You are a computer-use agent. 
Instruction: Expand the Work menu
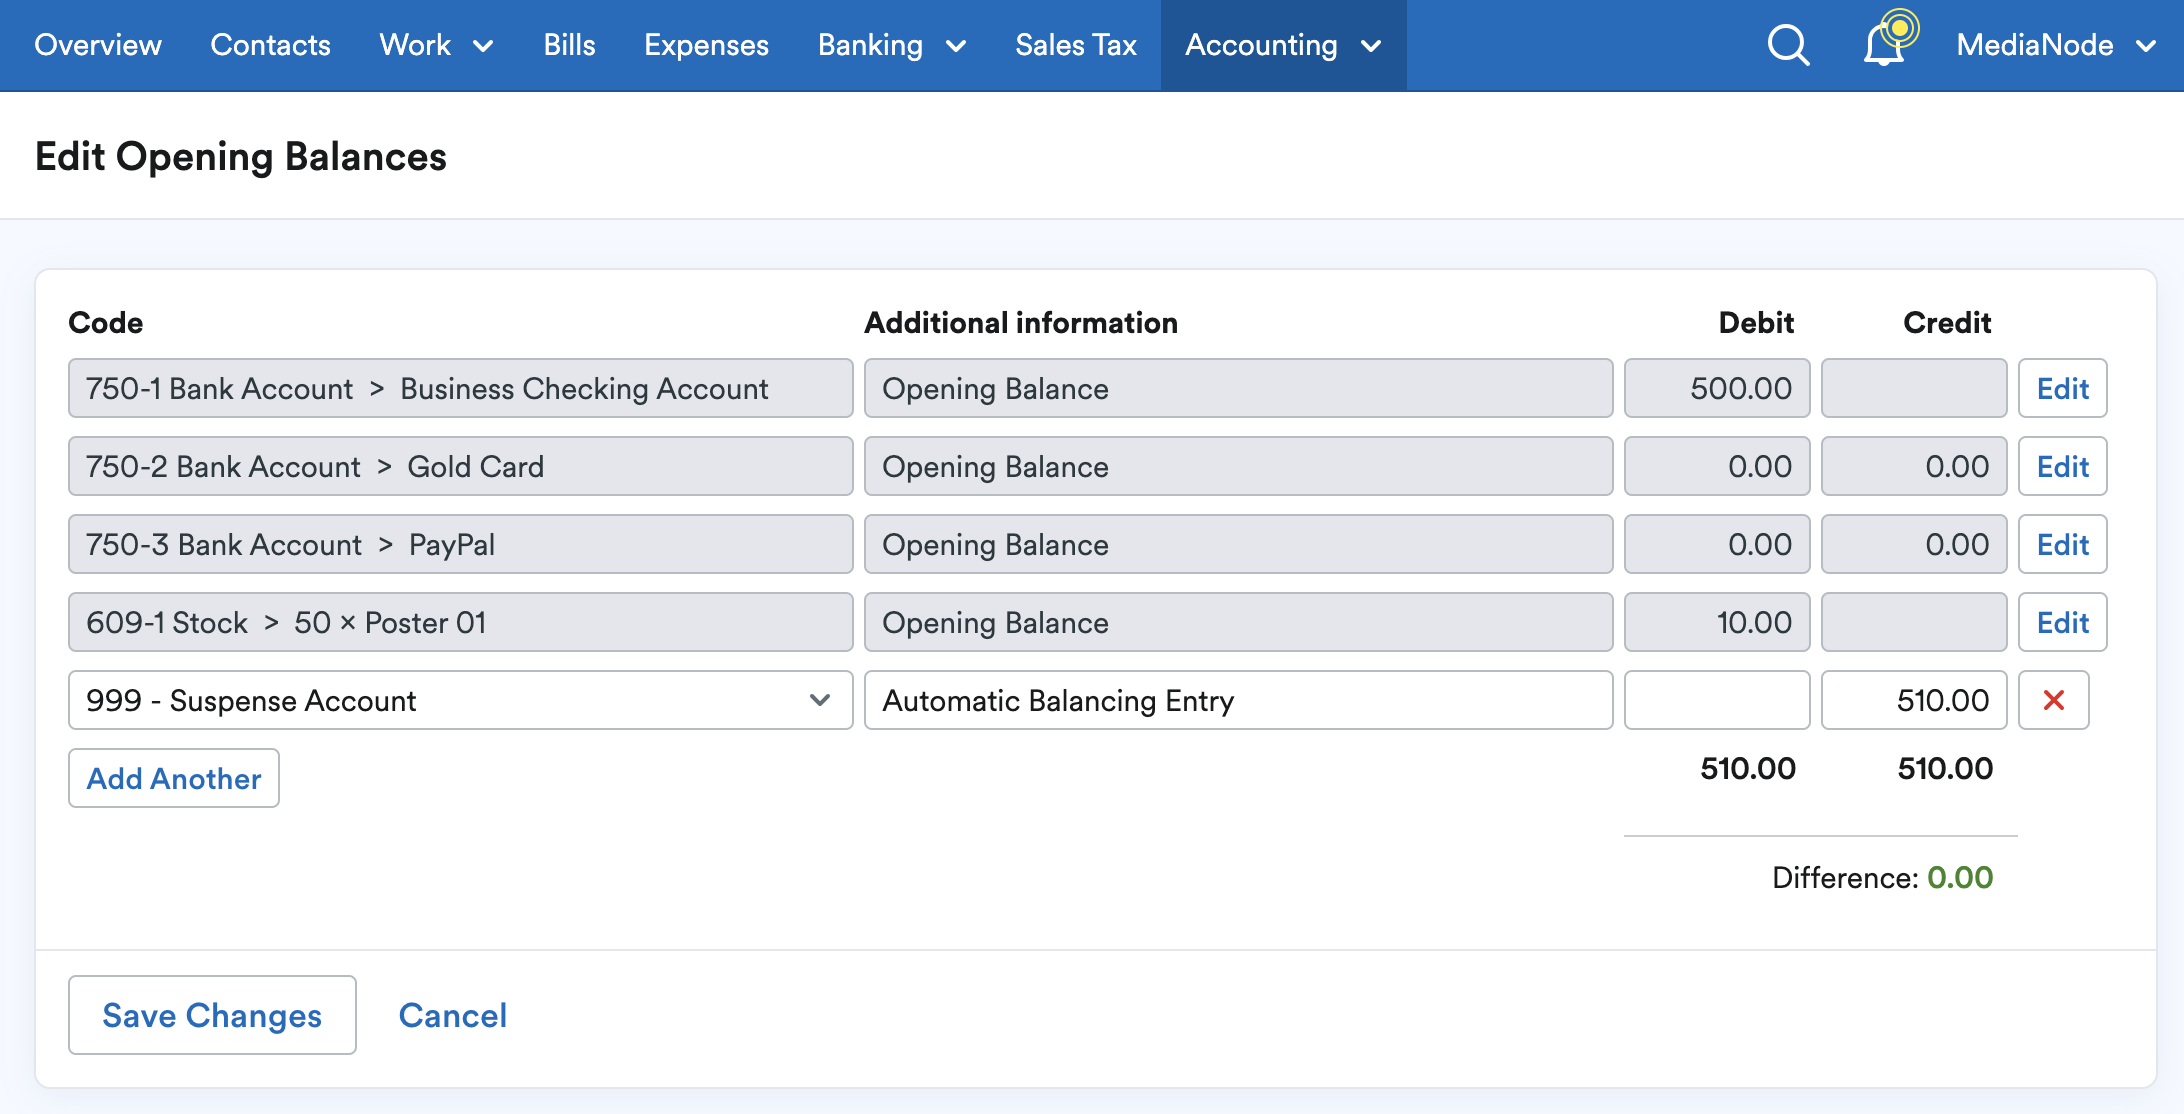(436, 45)
